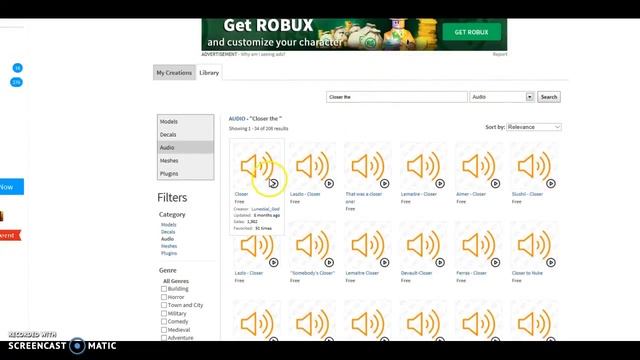The height and width of the screenshot is (360, 640).
Task: Click the All Genres filter label
Action: pos(176,281)
